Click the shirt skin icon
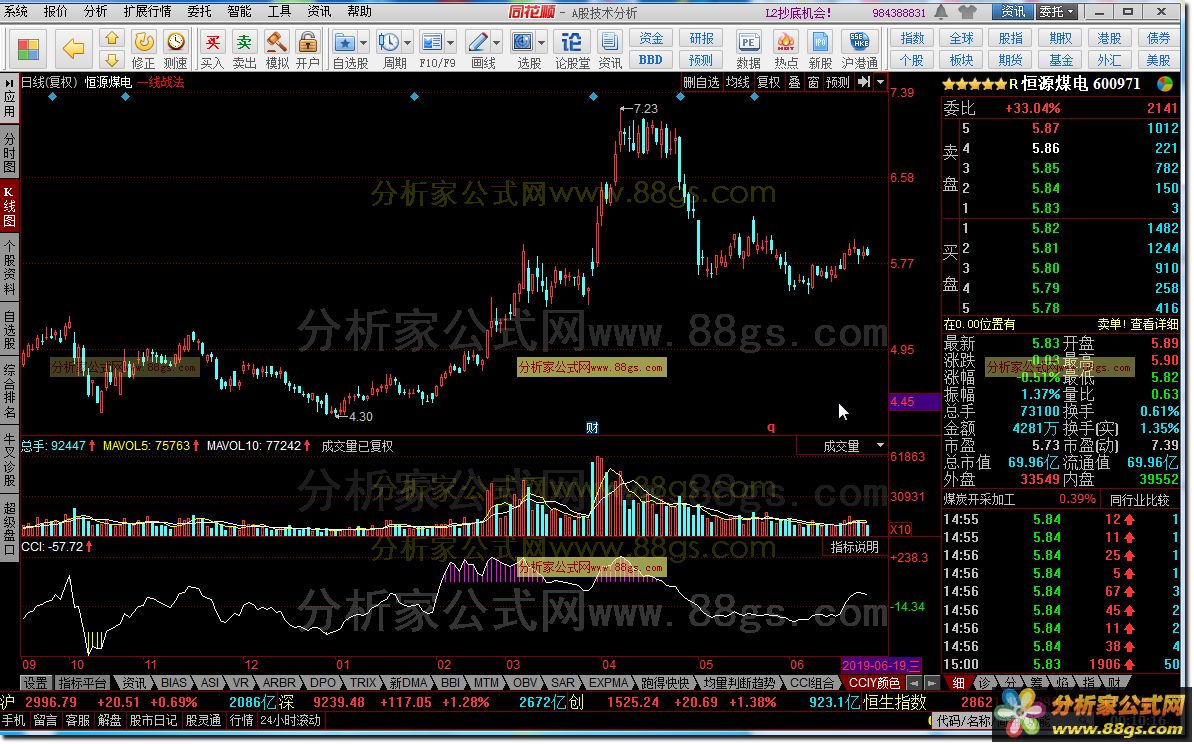 (x=967, y=11)
